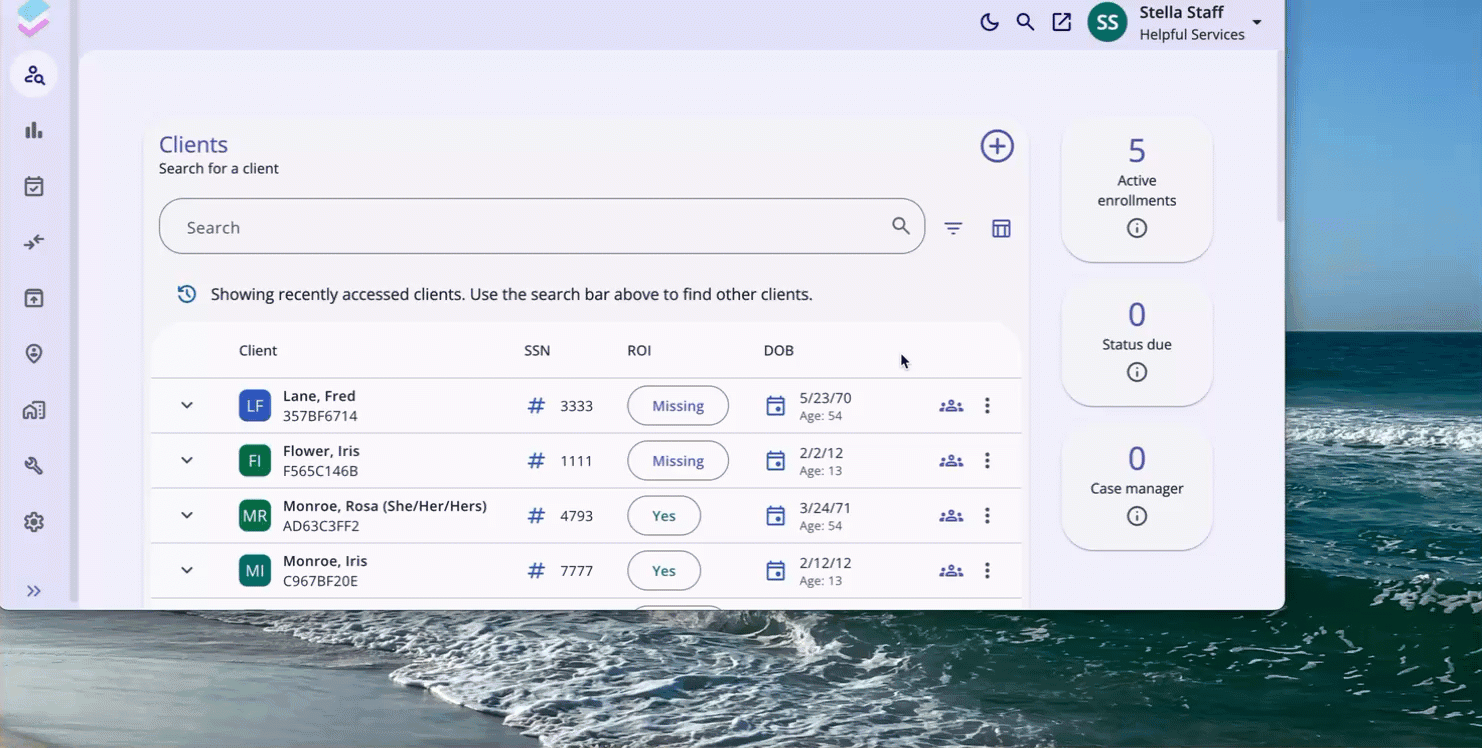
Task: Open the settings gear sidebar icon
Action: tap(34, 522)
